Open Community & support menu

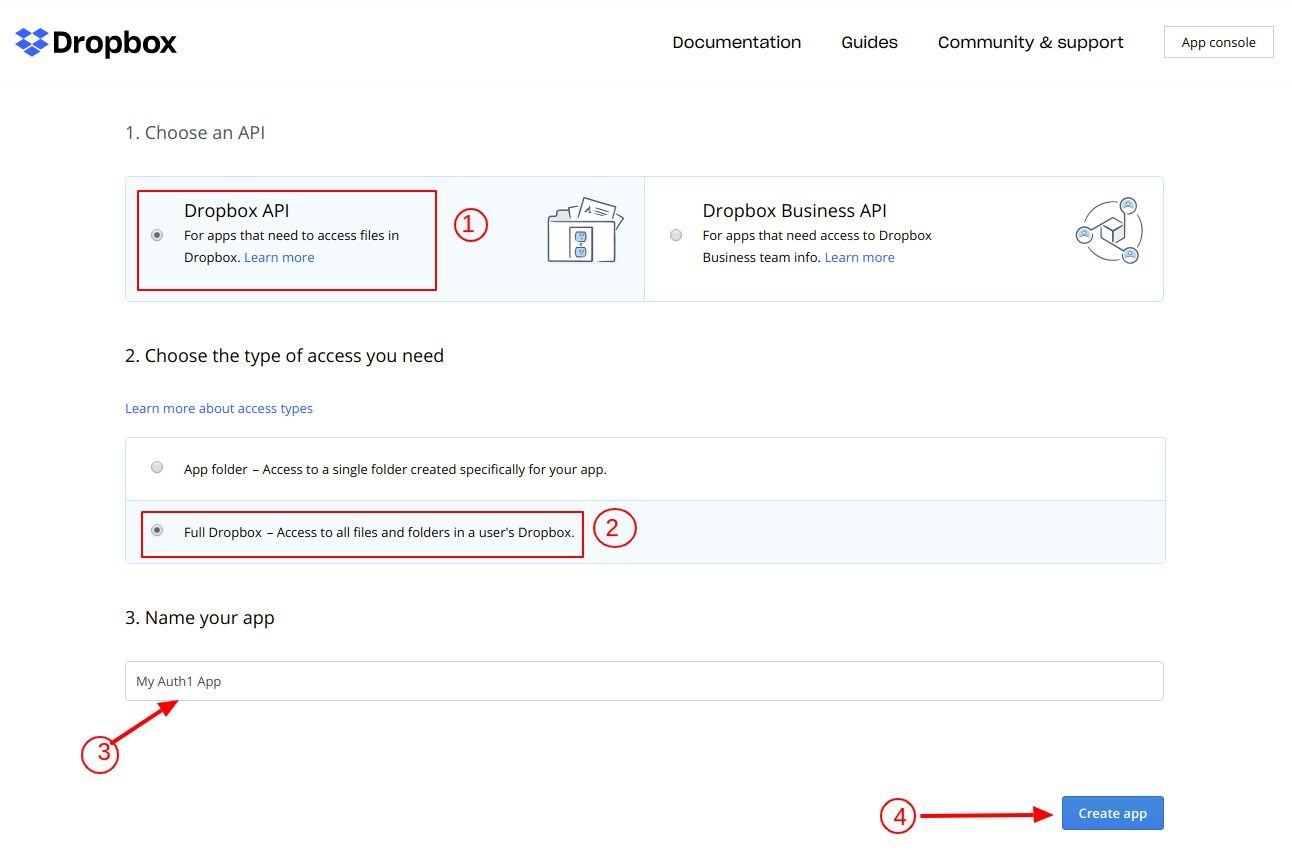(1031, 42)
